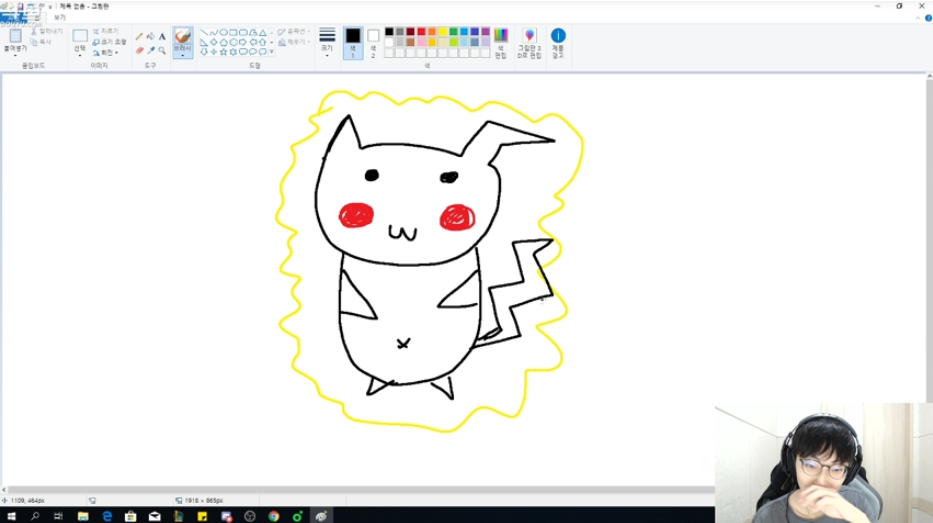Pick the rose pink color swatch
This screenshot has height=523, width=933.
pos(421,42)
